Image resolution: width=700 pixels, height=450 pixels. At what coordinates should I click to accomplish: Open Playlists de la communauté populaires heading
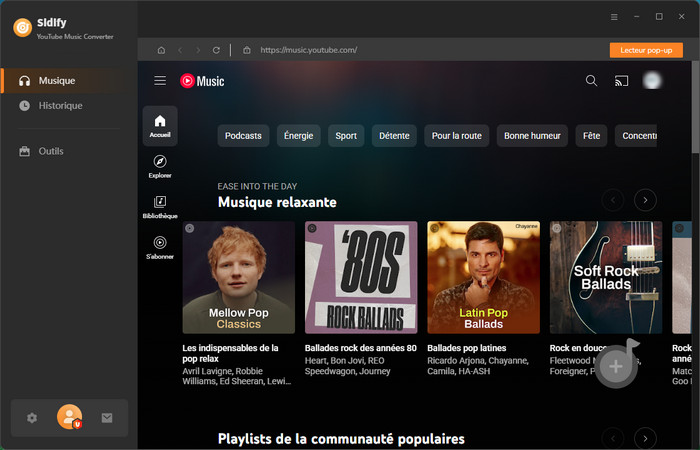(341, 439)
